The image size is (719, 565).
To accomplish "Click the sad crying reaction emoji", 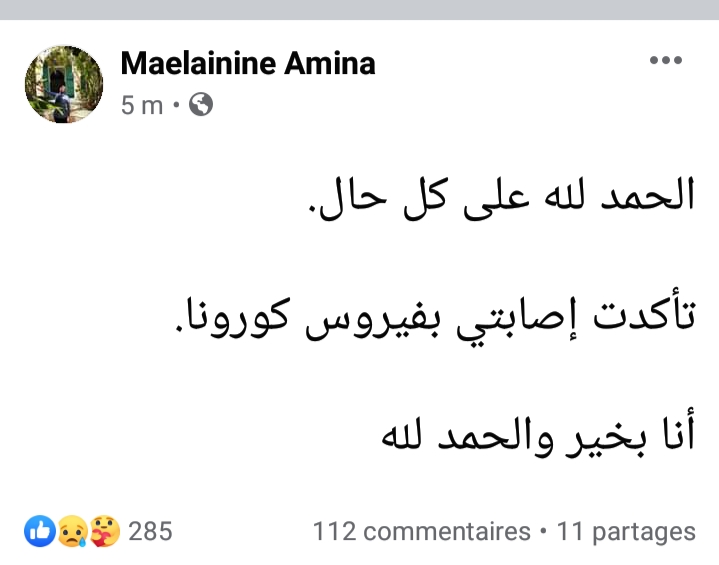I will pyautogui.click(x=71, y=530).
